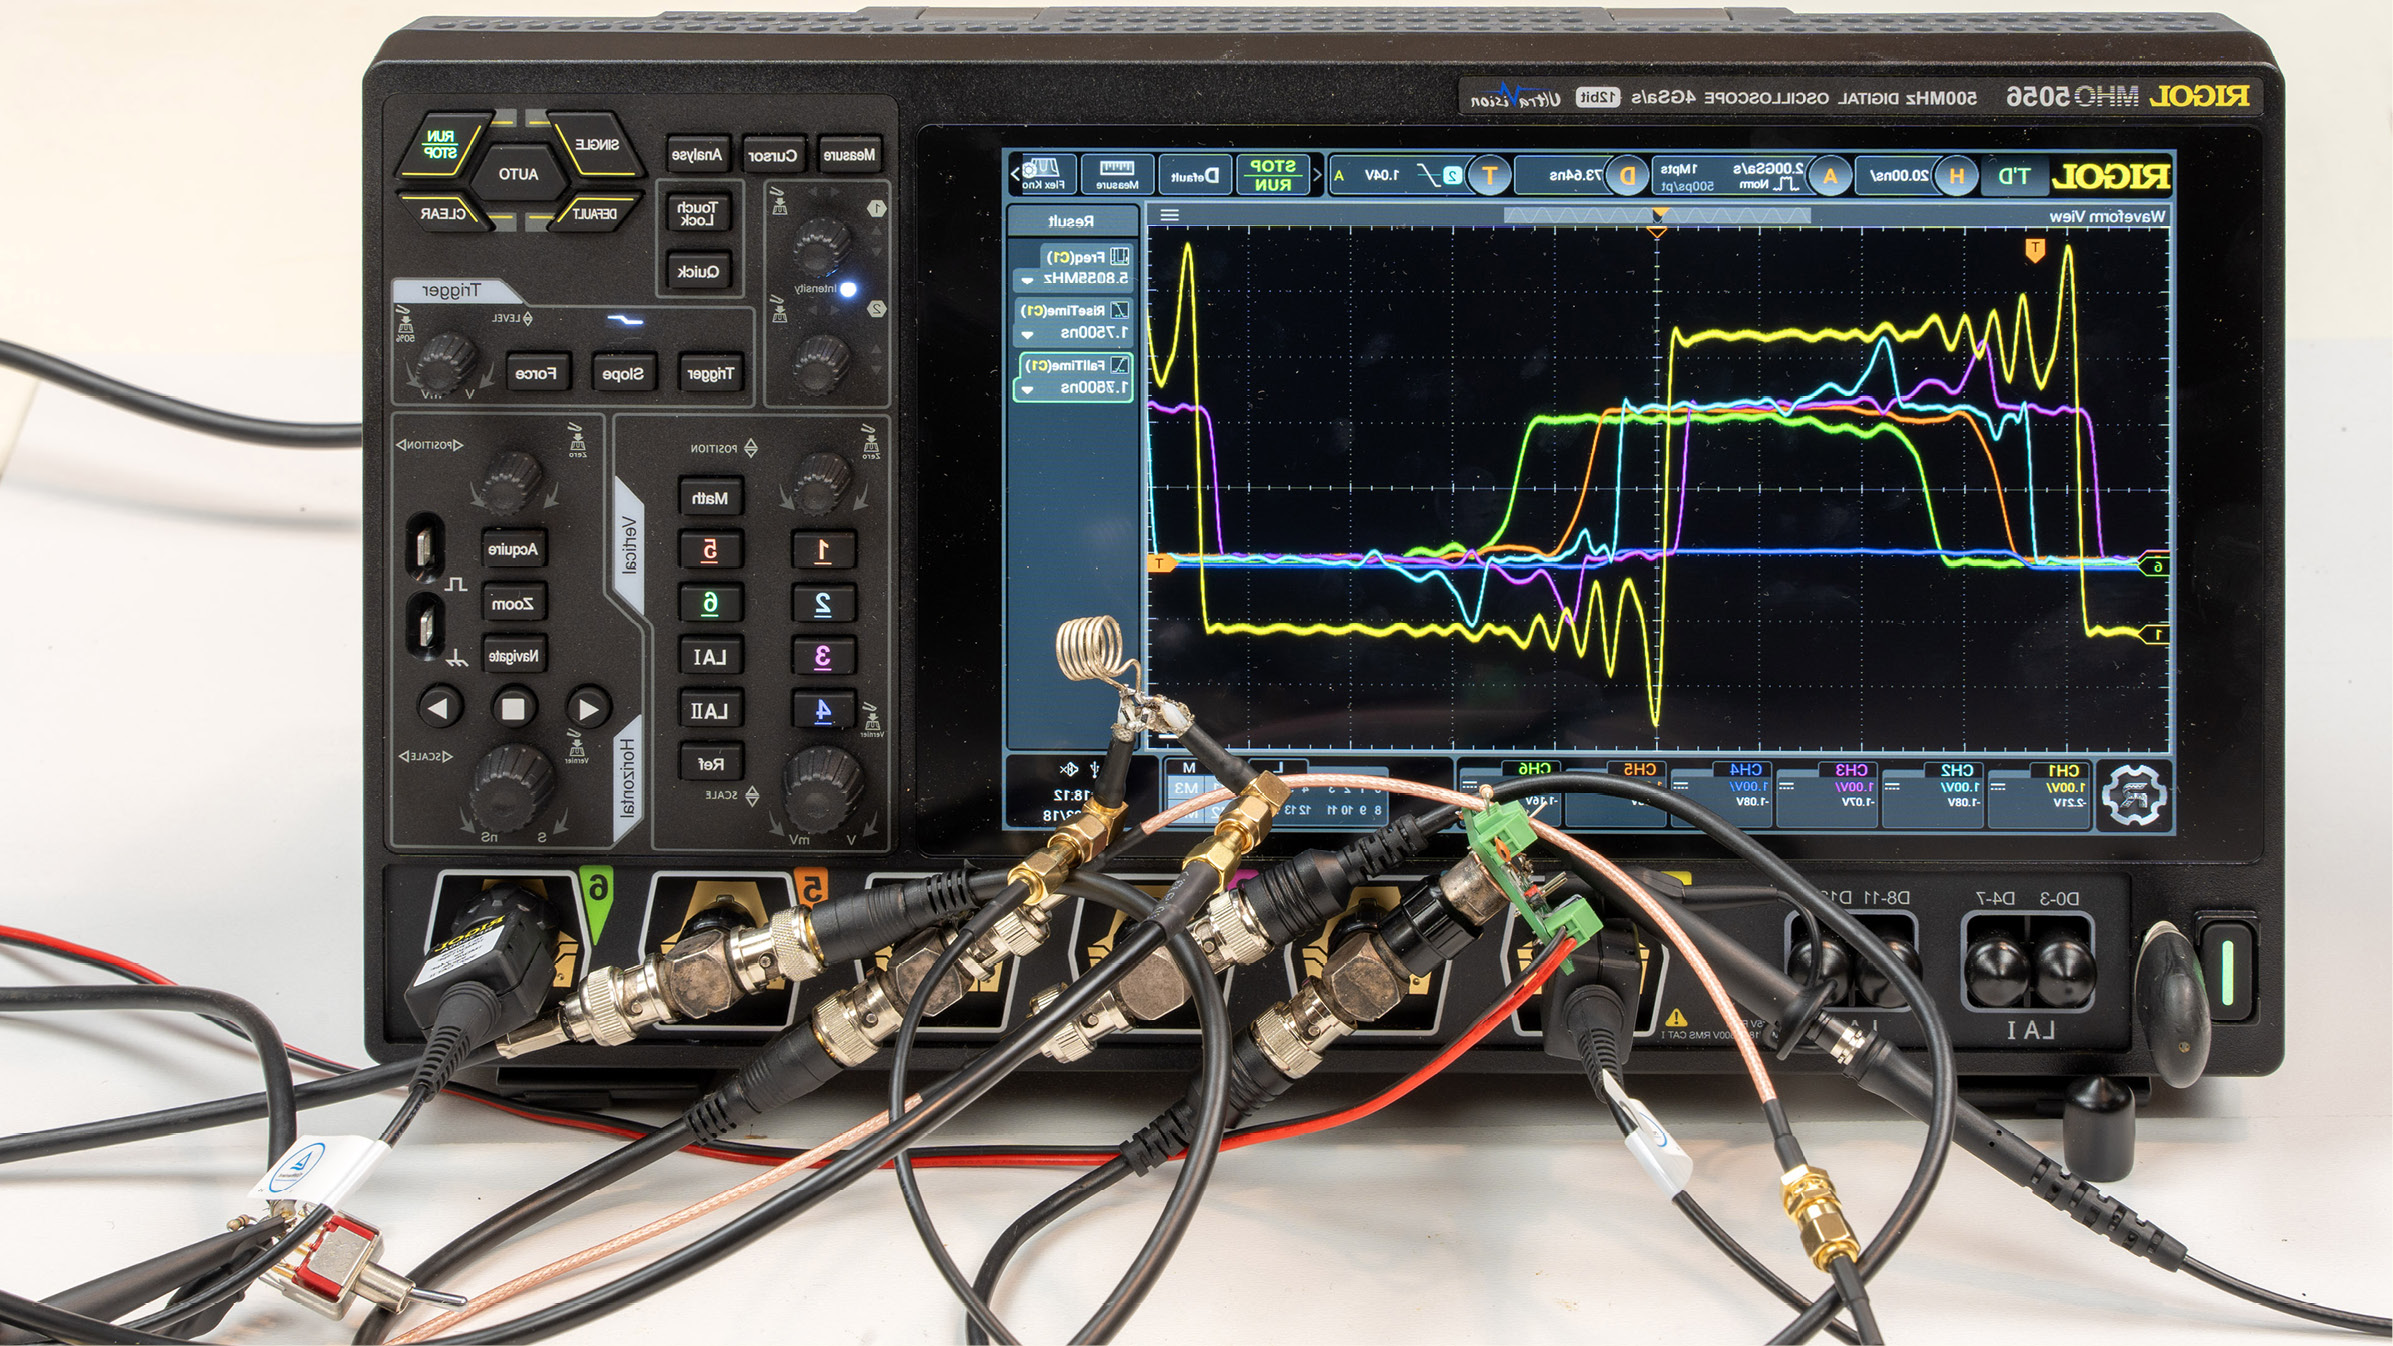Toggle the on-screen STOP RUN button
The width and height of the screenshot is (2393, 1346).
(1274, 175)
